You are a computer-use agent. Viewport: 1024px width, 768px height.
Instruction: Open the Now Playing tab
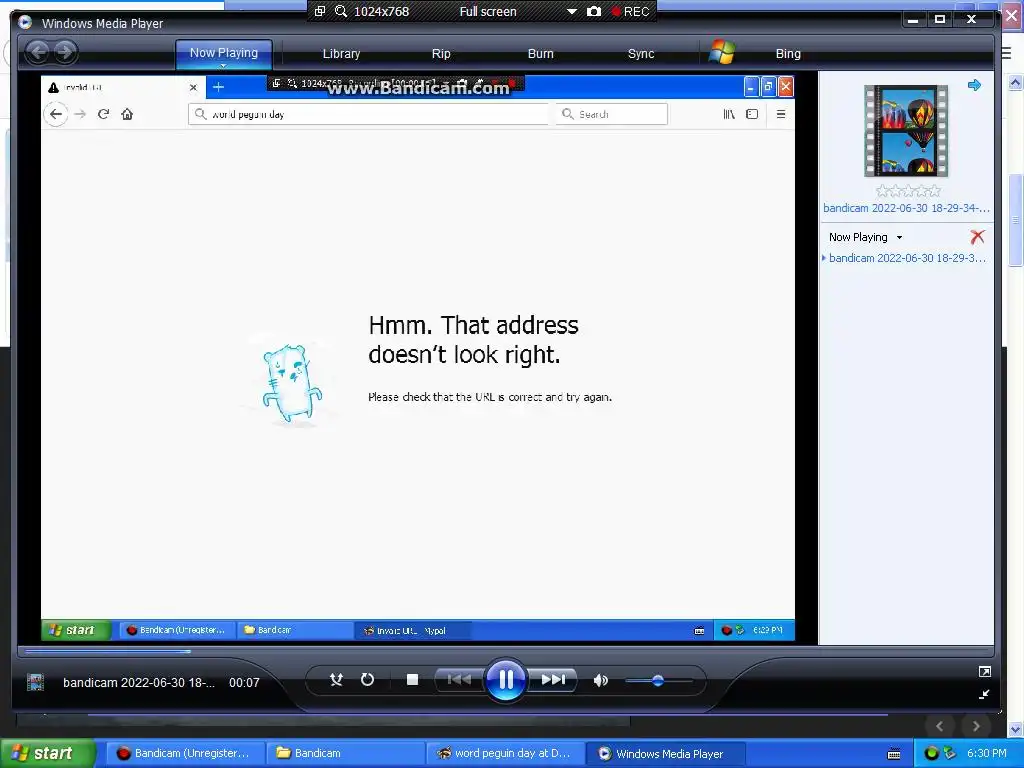[223, 53]
